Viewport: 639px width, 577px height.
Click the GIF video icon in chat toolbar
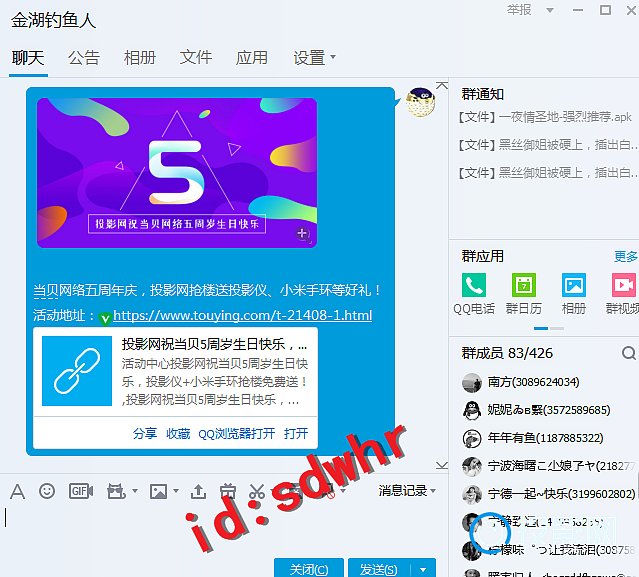point(81,491)
